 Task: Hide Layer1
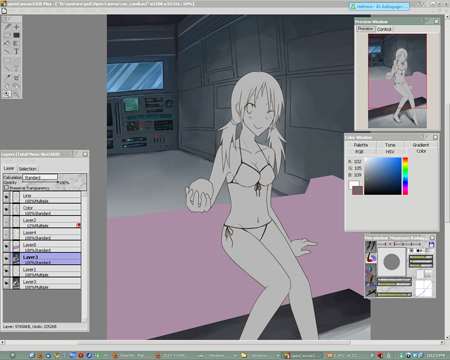tap(6, 271)
